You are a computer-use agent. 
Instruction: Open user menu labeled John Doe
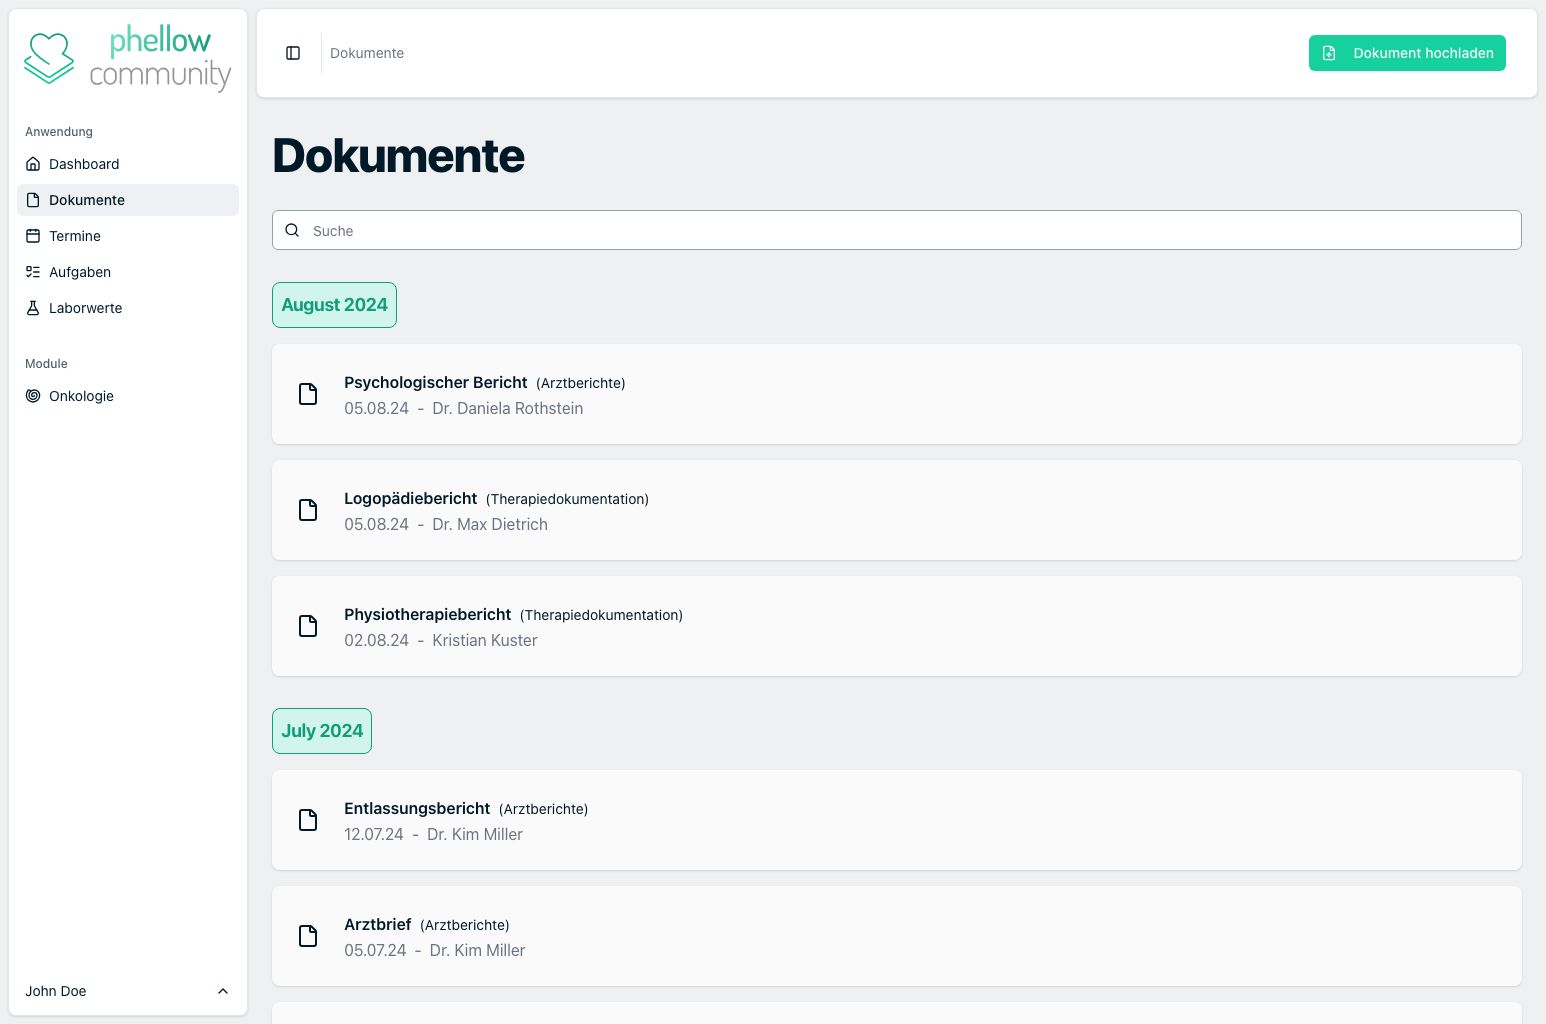coord(128,991)
